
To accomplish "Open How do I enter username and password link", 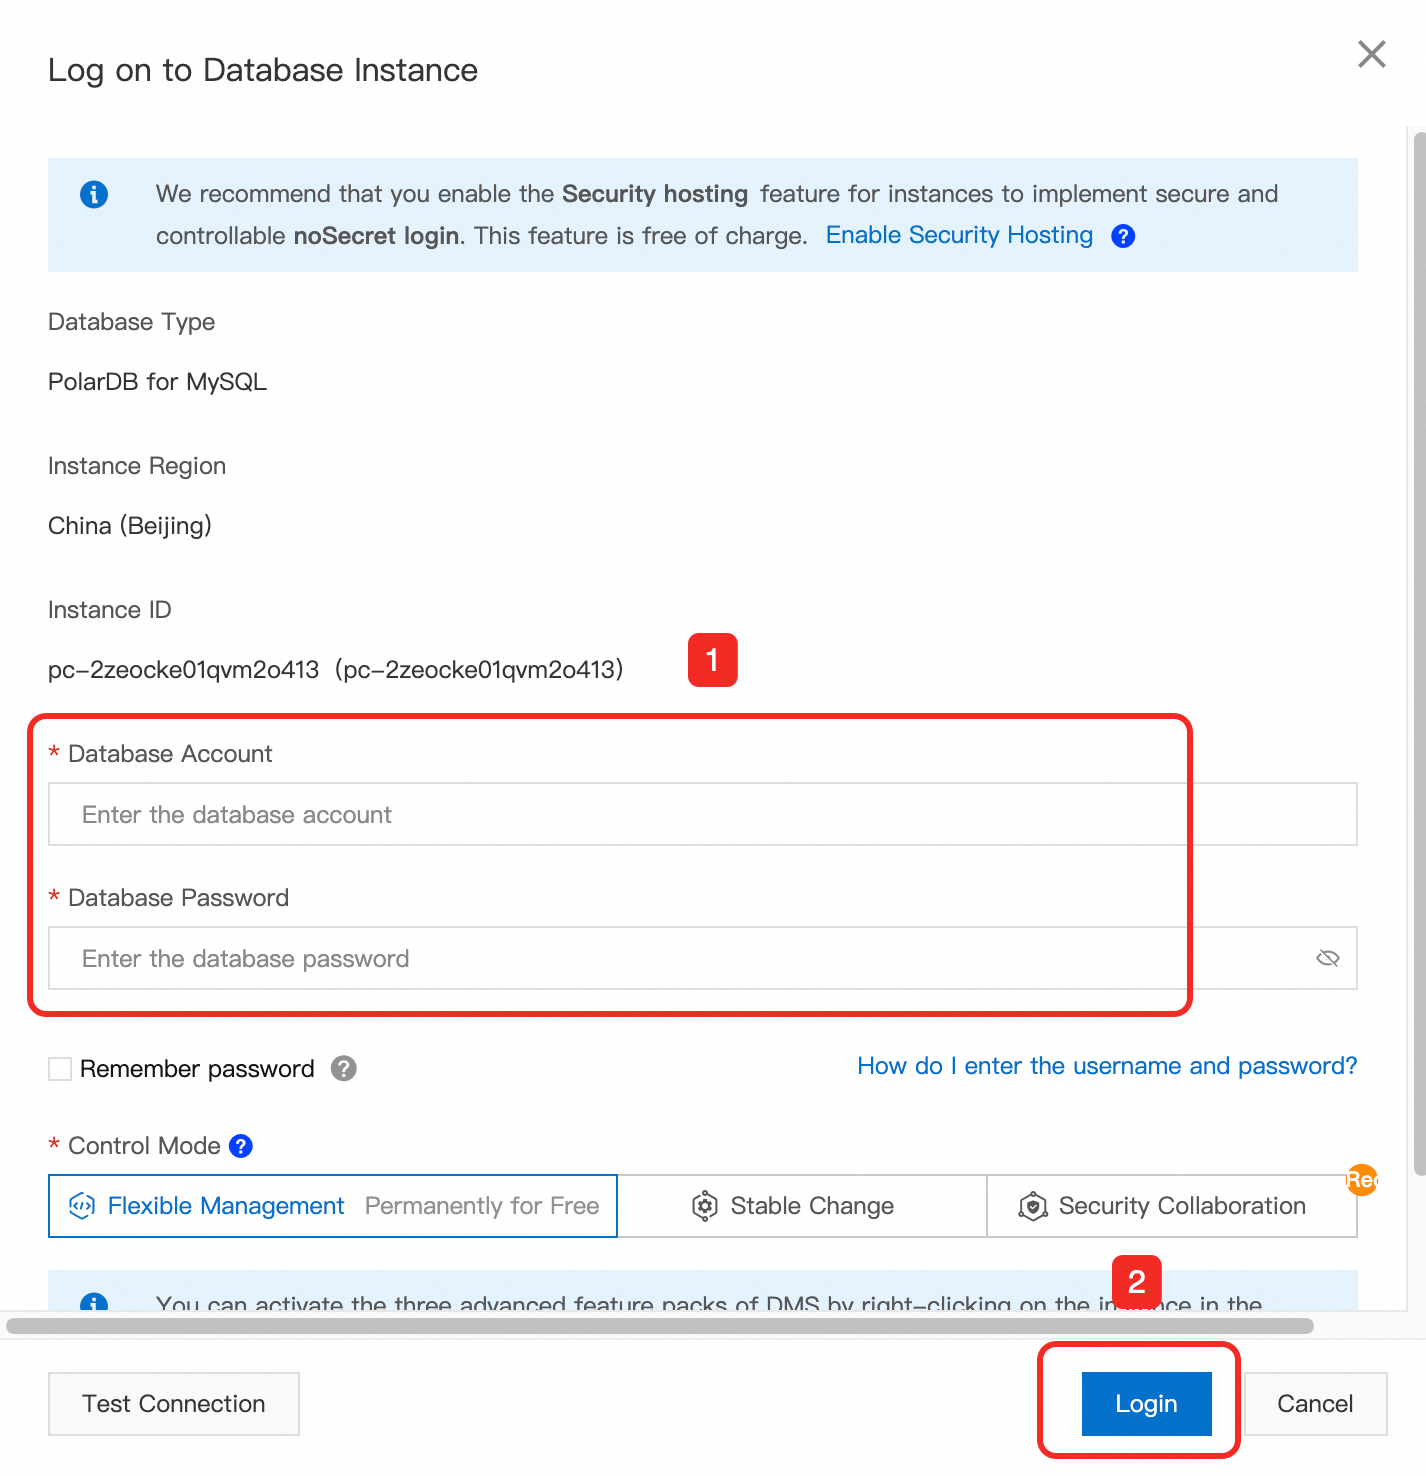I will [x=1107, y=1066].
